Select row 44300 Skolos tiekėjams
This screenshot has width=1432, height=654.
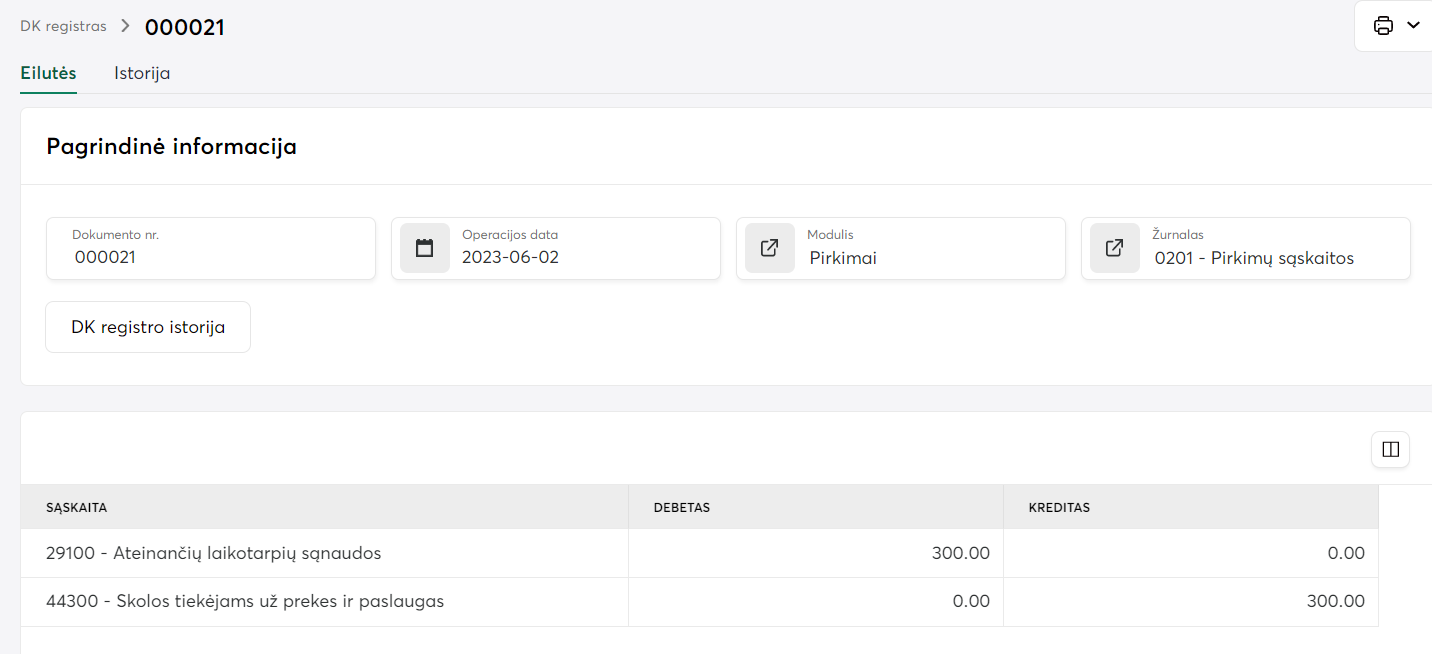[245, 602]
